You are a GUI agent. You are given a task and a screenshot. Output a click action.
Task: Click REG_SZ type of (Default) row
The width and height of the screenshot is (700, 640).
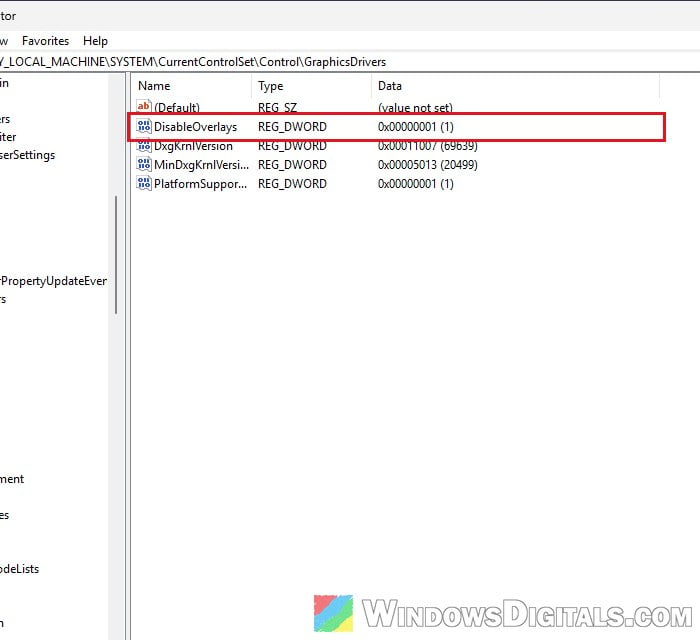[277, 108]
